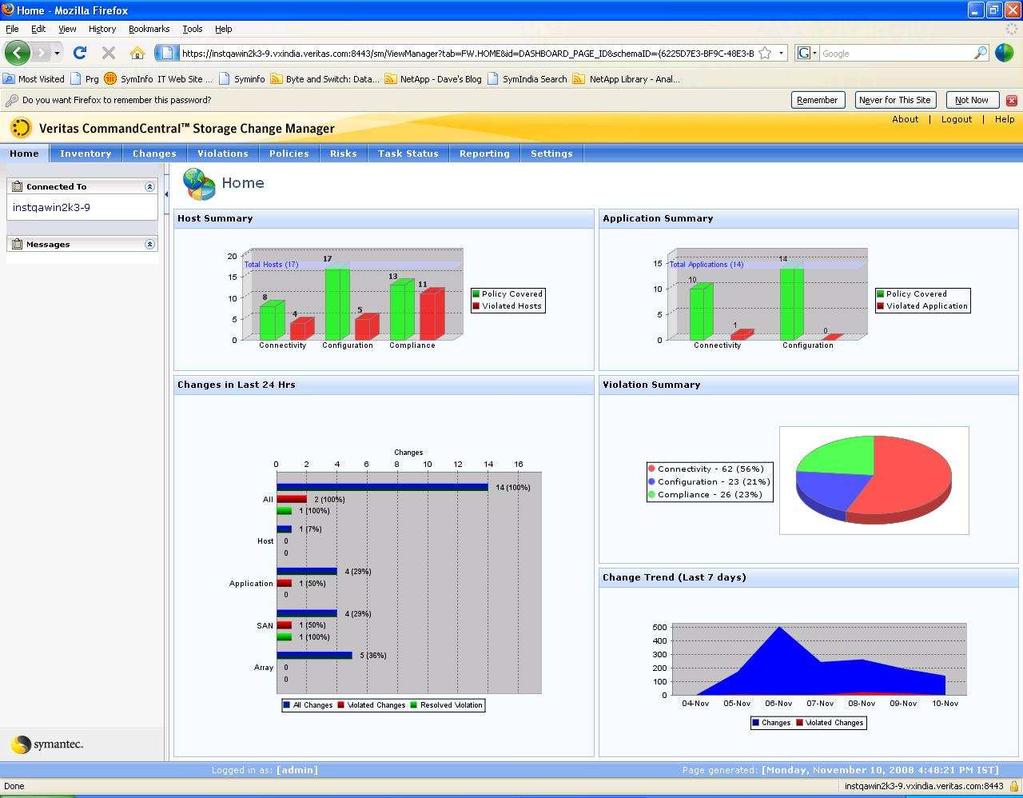Click the Connected To panel clipboard icon
Screen dimensions: 1023x798
tap(17, 187)
